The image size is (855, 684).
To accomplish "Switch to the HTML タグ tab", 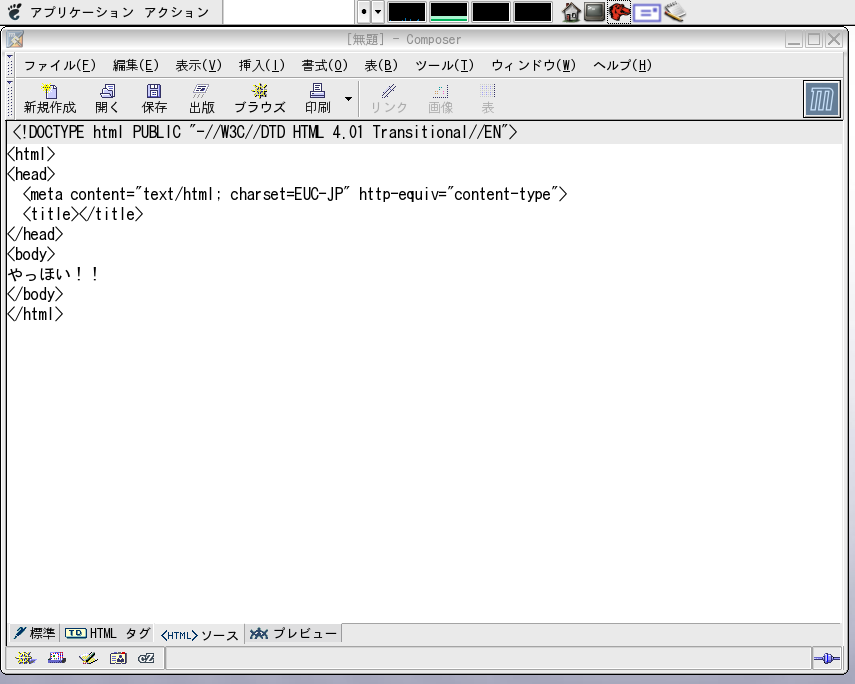I will coord(107,633).
